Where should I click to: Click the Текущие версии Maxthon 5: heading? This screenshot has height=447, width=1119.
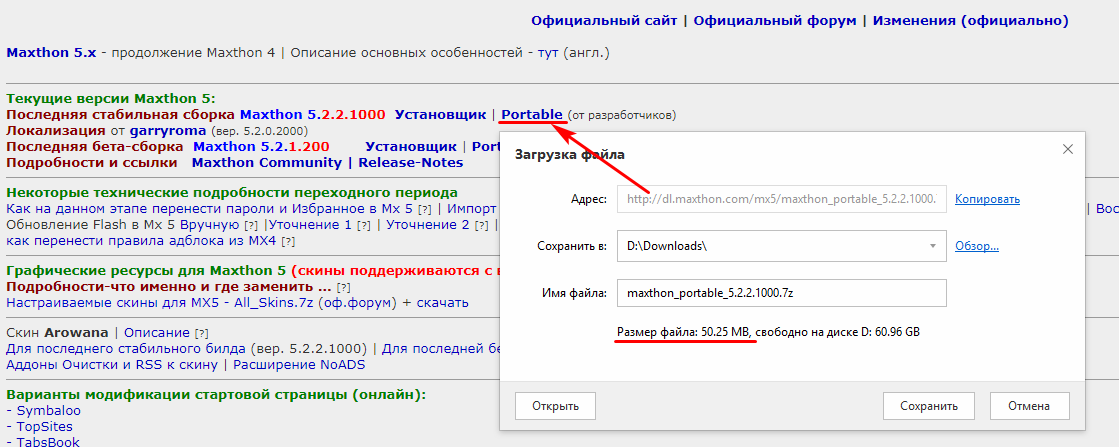click(x=111, y=99)
